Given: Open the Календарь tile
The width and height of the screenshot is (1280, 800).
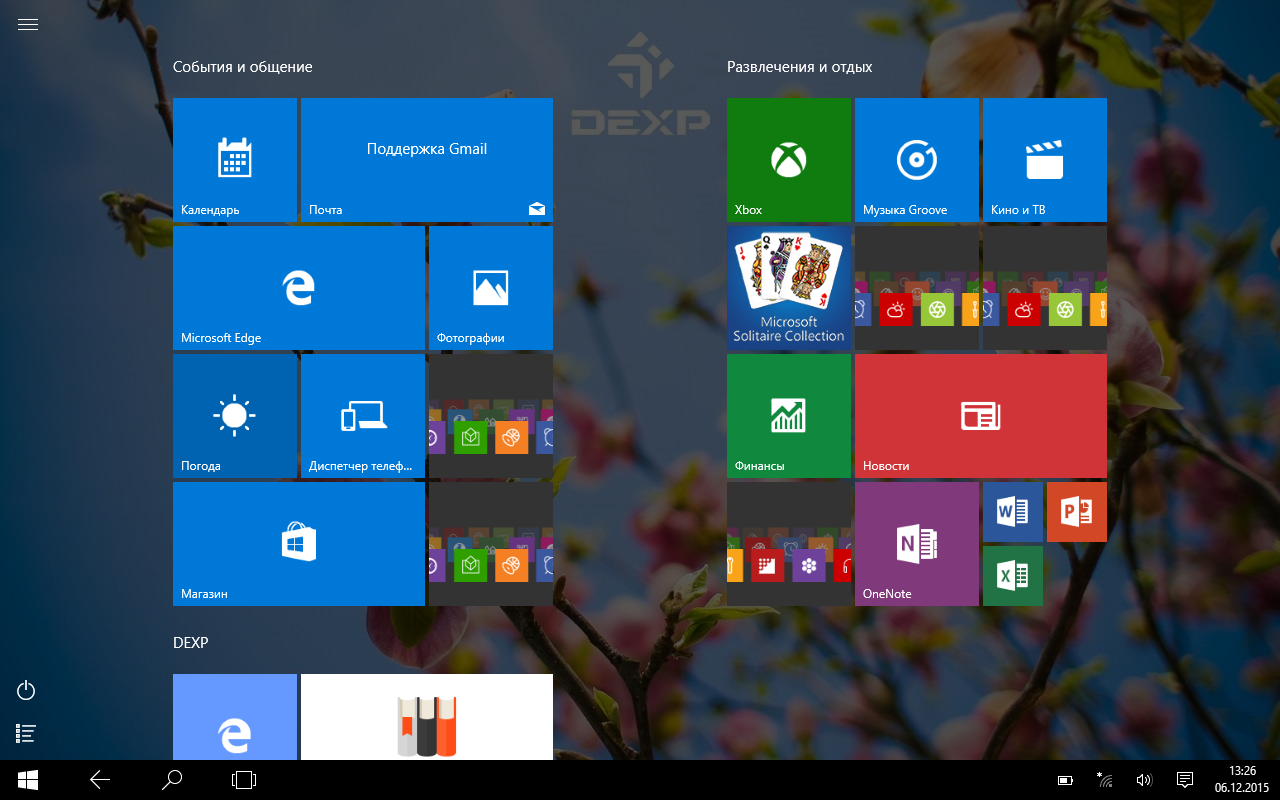Looking at the screenshot, I should [235, 160].
